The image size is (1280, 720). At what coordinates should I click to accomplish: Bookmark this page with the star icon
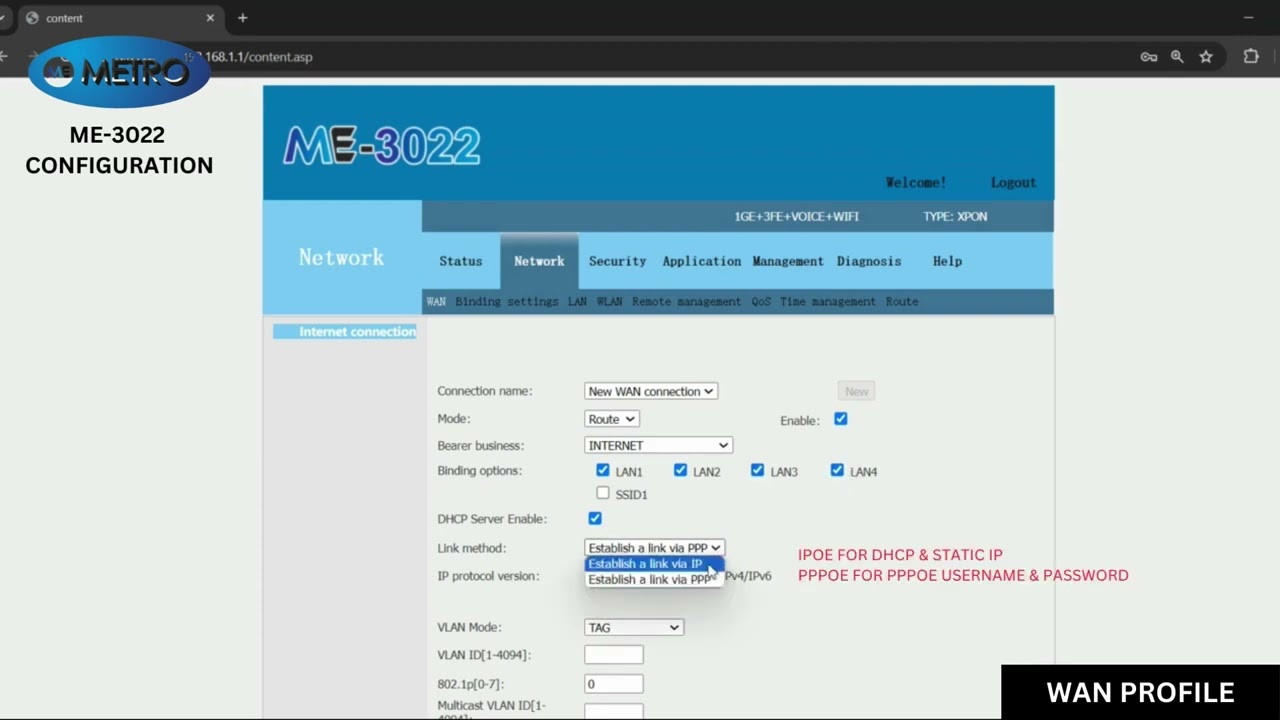tap(1206, 57)
